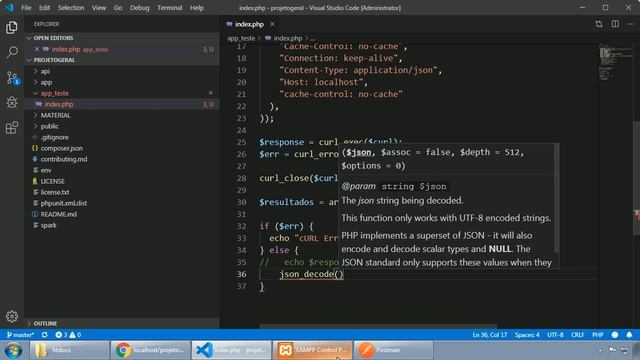640x360 pixels.
Task: Split the editor to the right
Action: pyautogui.click(x=615, y=24)
